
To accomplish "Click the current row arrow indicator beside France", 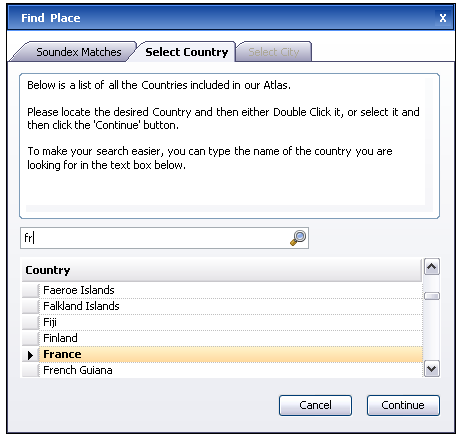I will coord(31,355).
